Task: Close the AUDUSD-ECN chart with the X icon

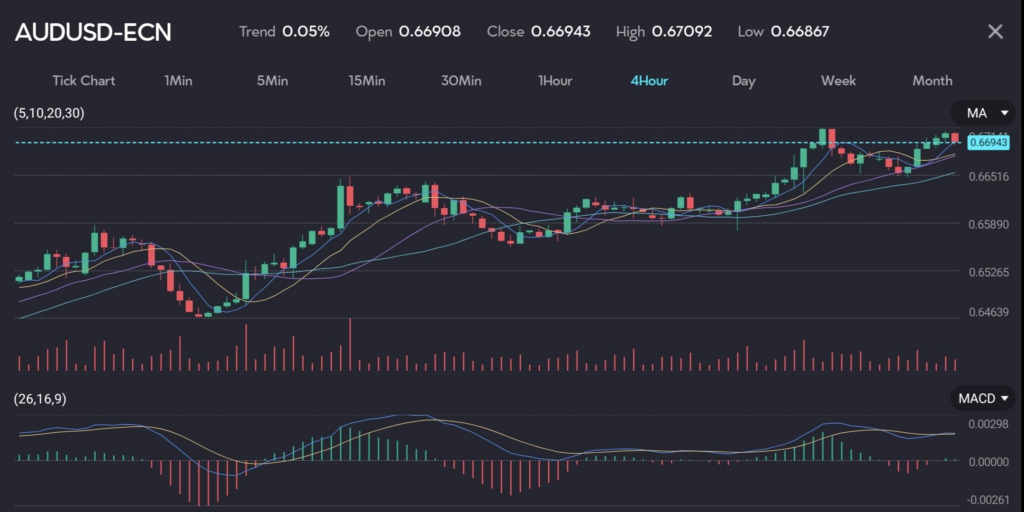Action: point(994,32)
